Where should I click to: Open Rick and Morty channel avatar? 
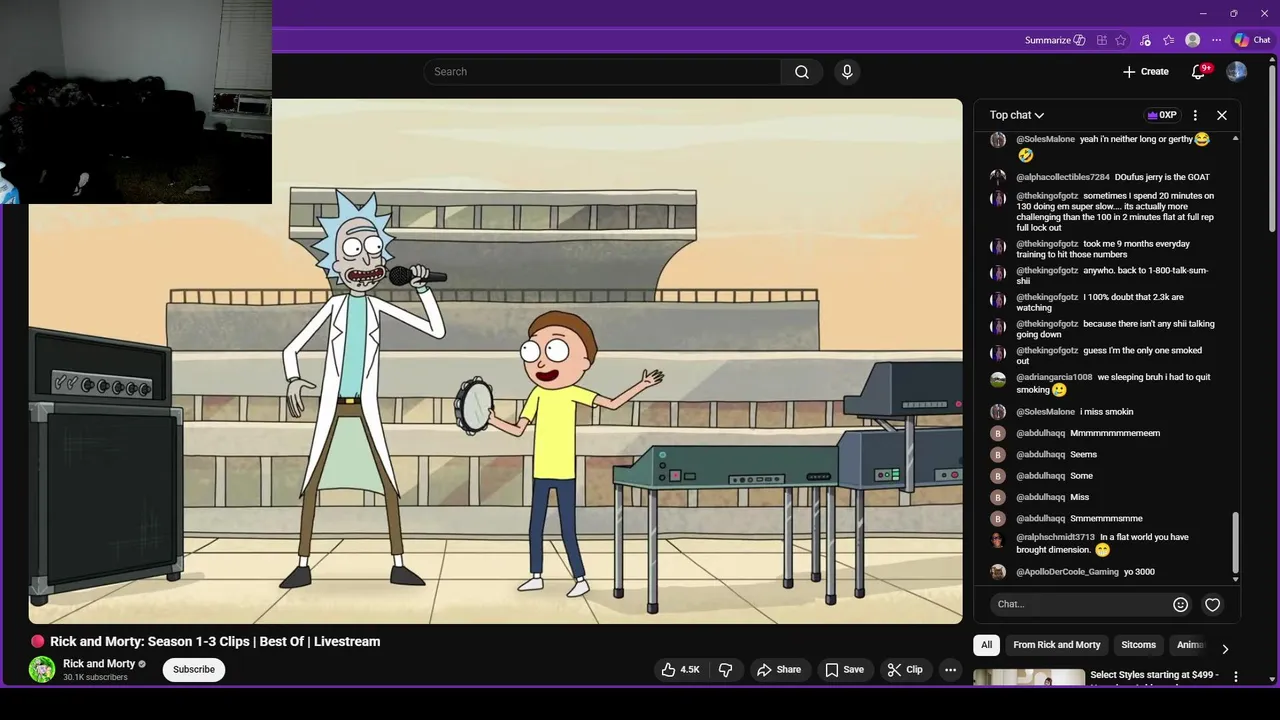click(x=42, y=670)
